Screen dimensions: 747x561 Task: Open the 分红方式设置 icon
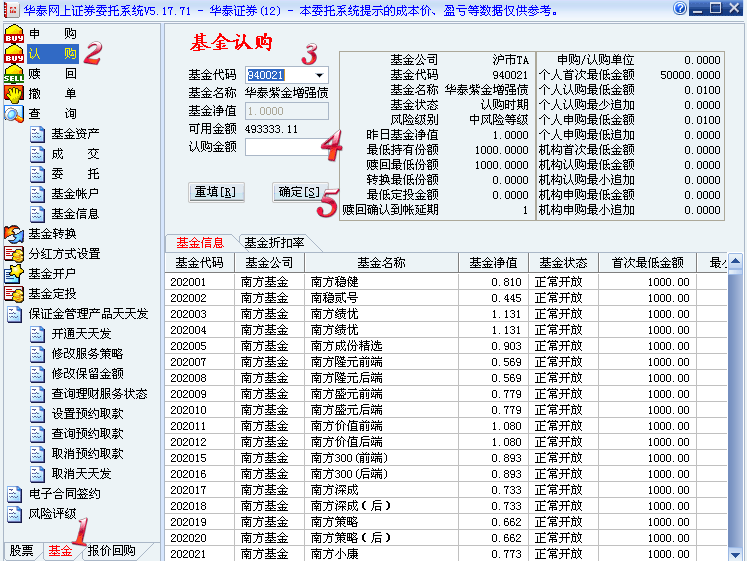pos(14,254)
